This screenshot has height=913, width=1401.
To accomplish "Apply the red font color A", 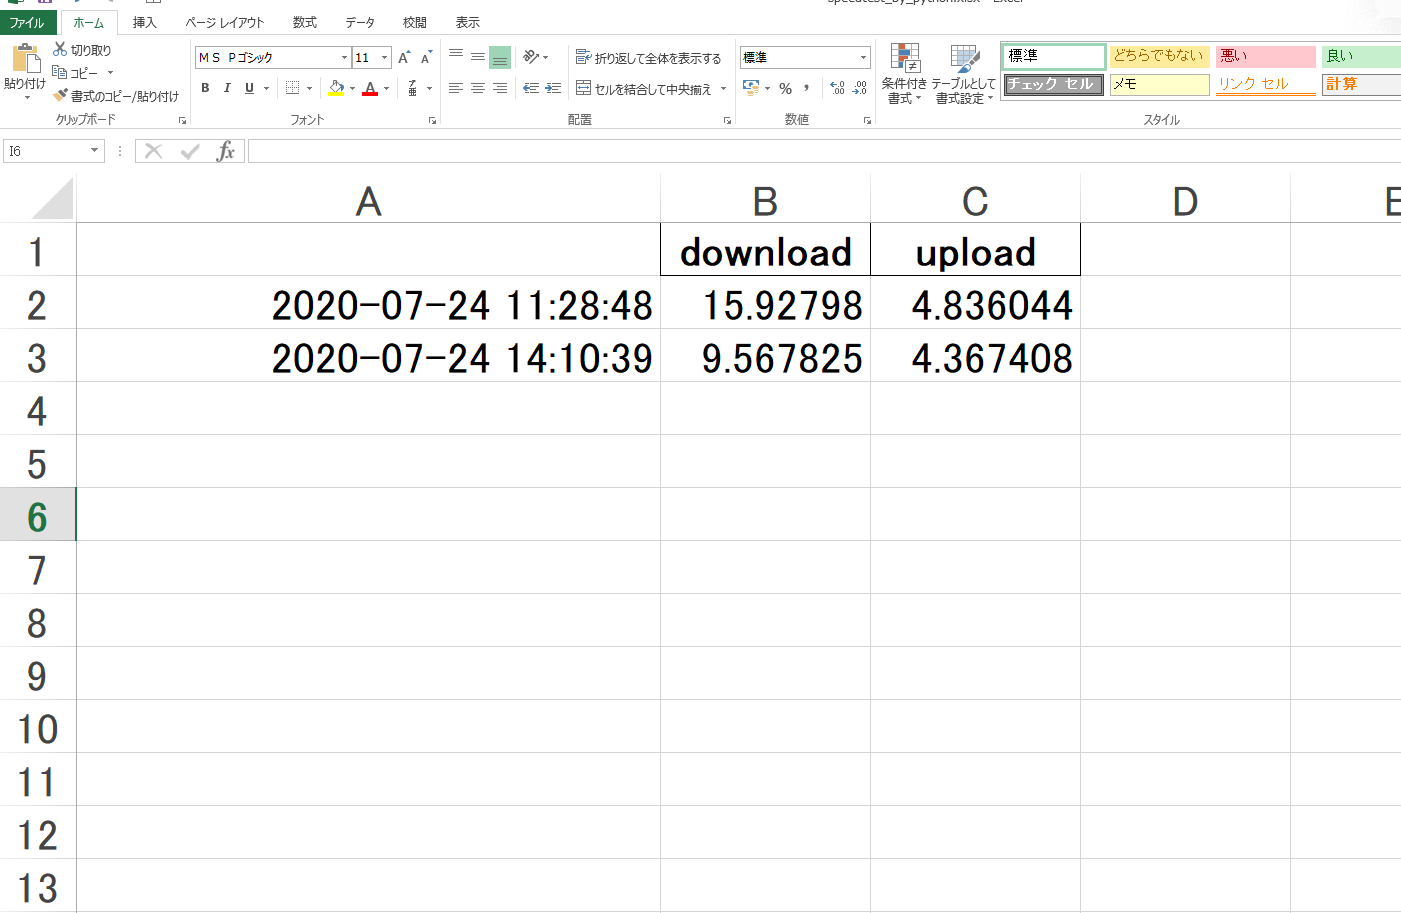I will [x=370, y=88].
